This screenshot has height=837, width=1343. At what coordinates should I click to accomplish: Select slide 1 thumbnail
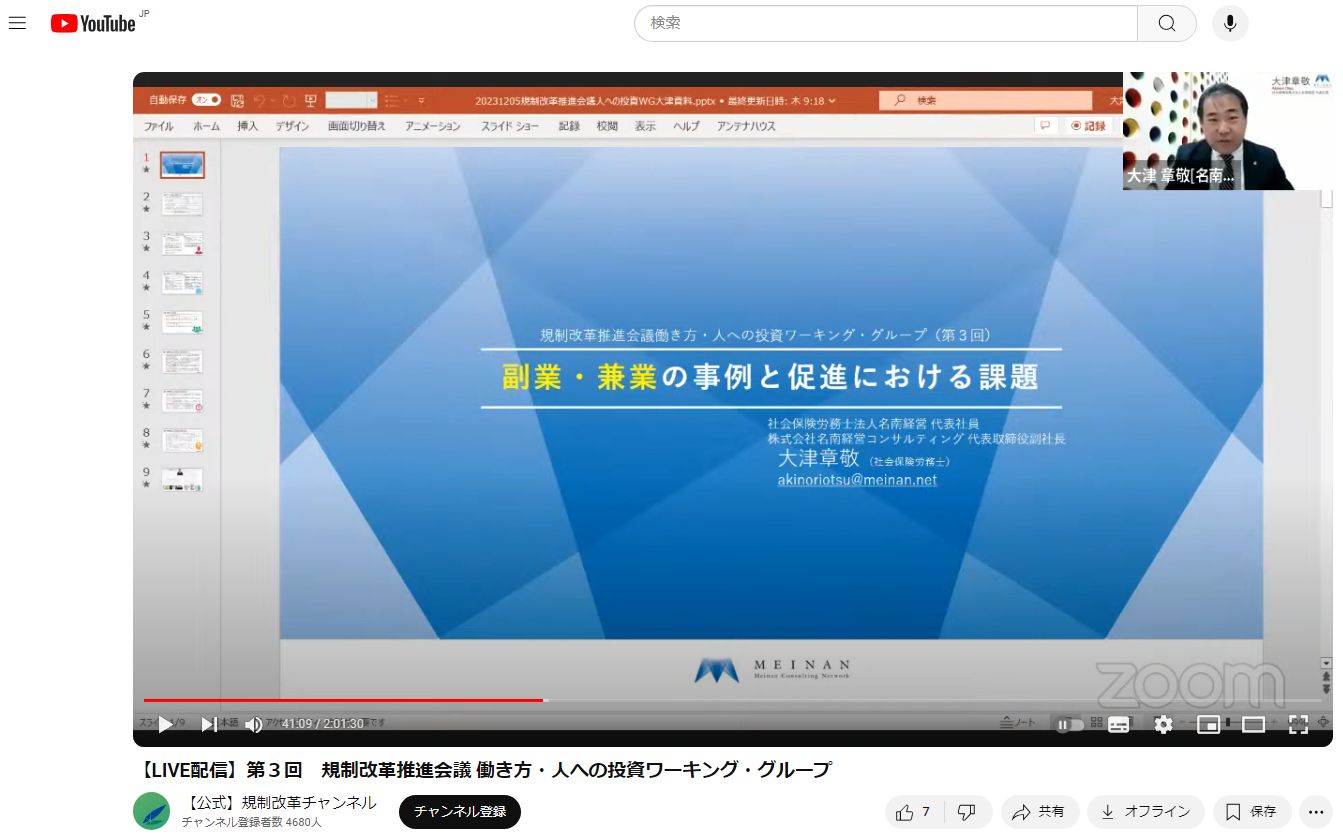tap(182, 165)
